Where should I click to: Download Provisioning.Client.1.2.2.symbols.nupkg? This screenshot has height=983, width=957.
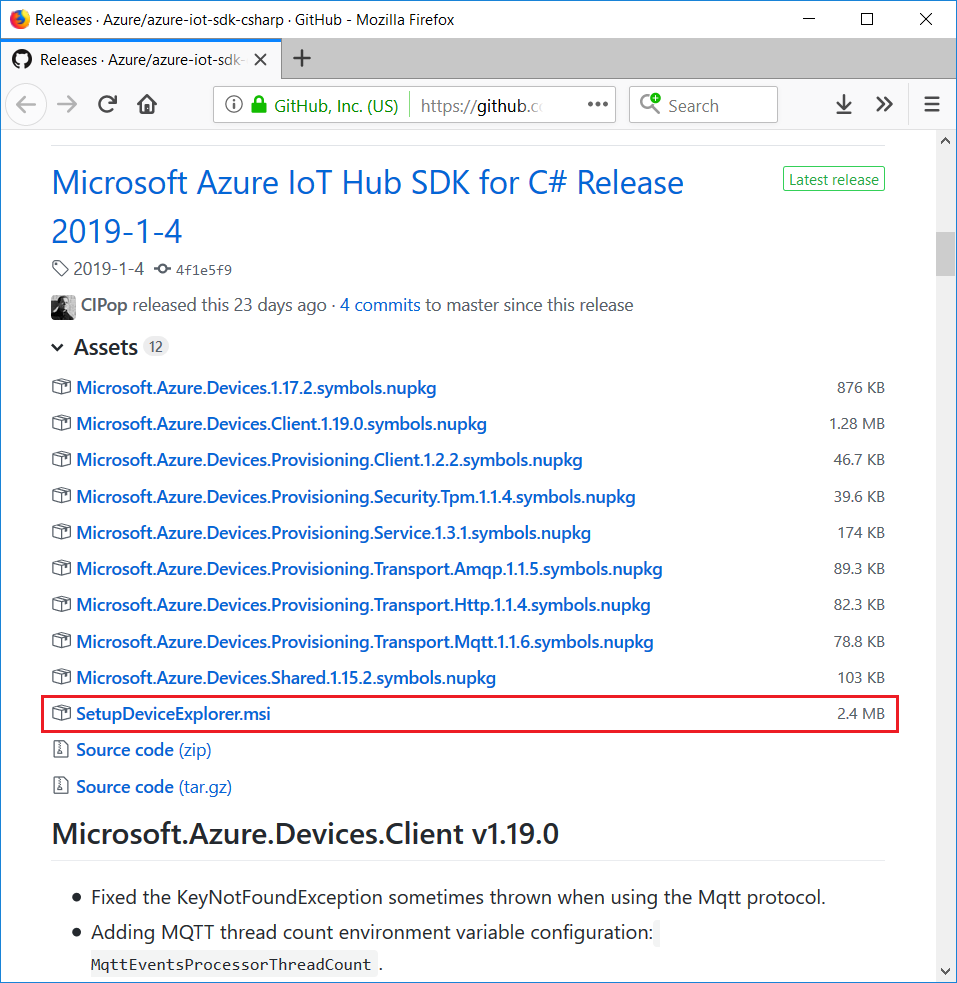click(330, 461)
